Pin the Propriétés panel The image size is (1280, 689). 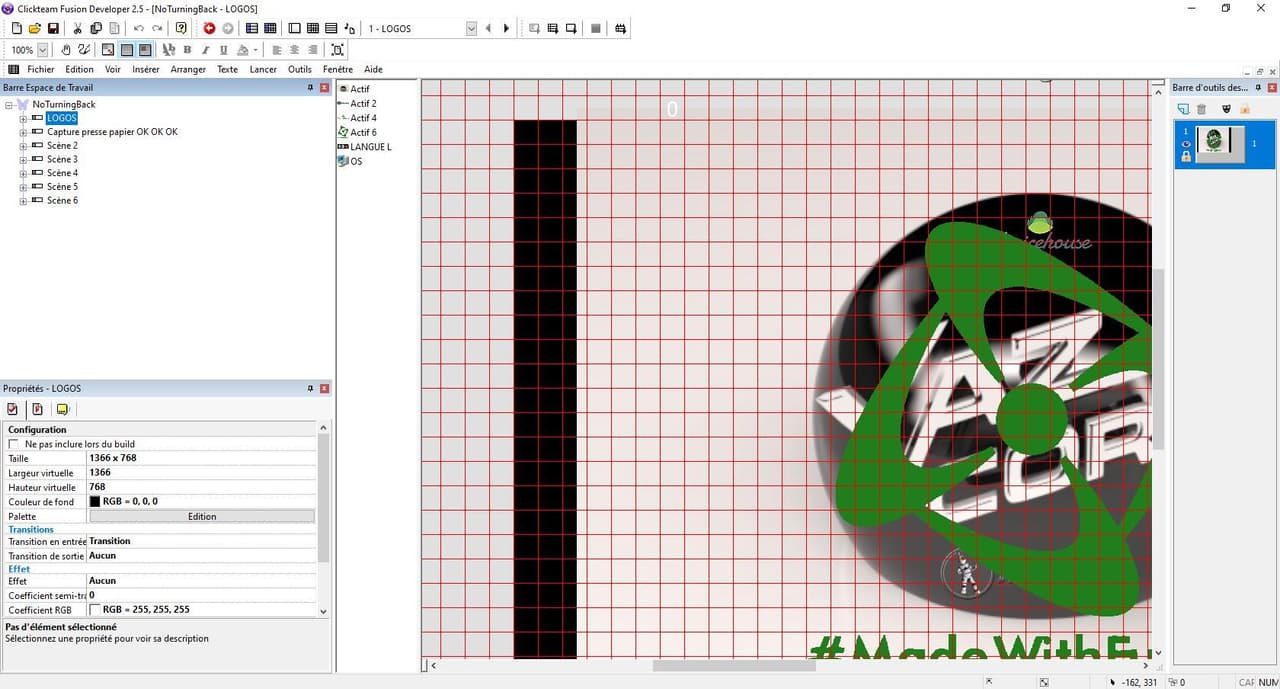(x=311, y=388)
